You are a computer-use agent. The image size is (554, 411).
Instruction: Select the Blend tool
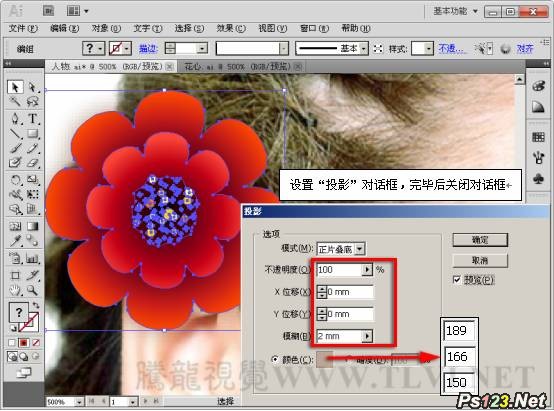tap(32, 241)
